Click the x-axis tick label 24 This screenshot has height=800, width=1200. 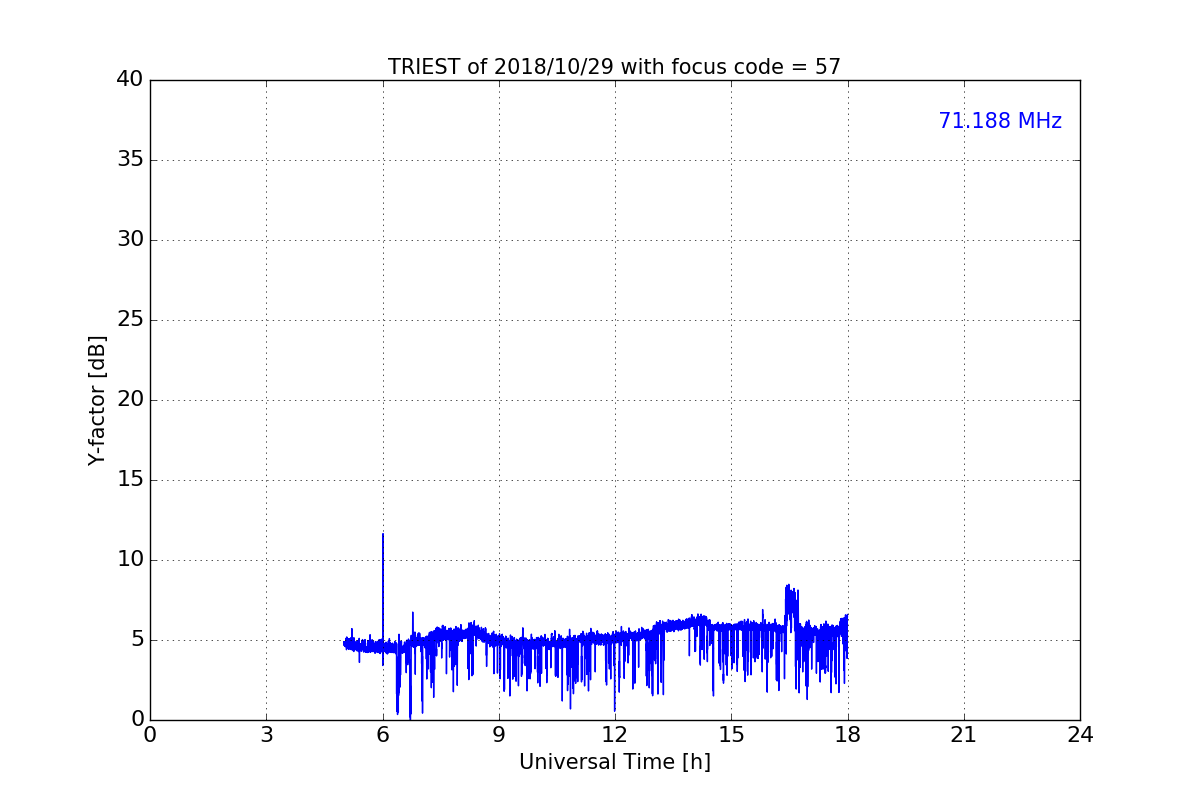click(x=1080, y=735)
